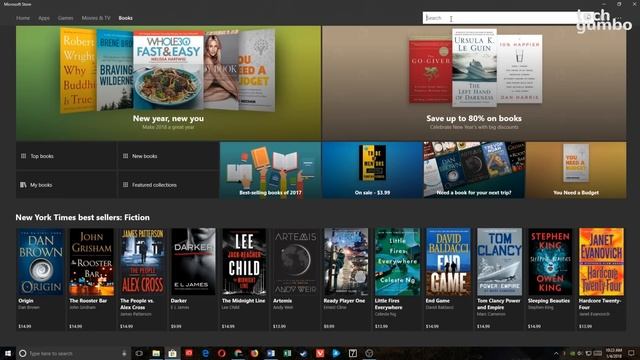Open Dan Brown's Origin book cover
This screenshot has width=640, height=360.
[40, 262]
